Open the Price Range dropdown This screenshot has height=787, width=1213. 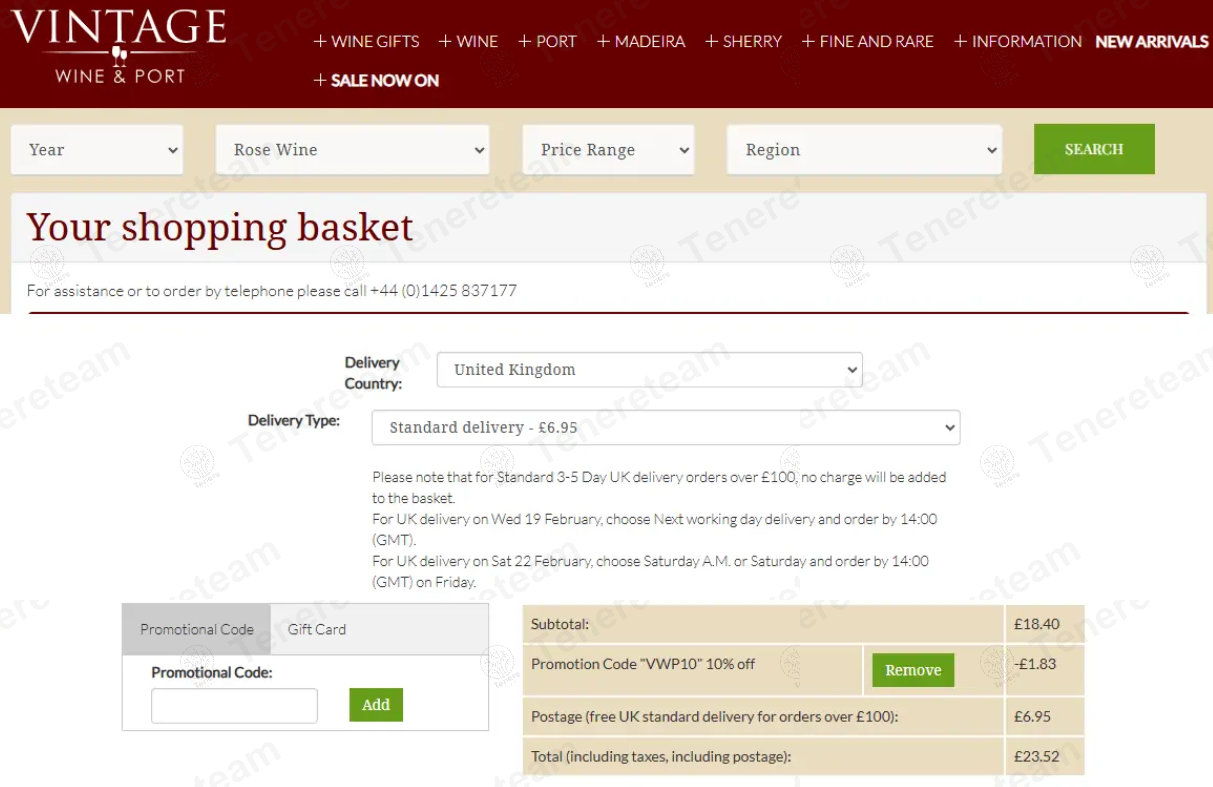coord(608,150)
